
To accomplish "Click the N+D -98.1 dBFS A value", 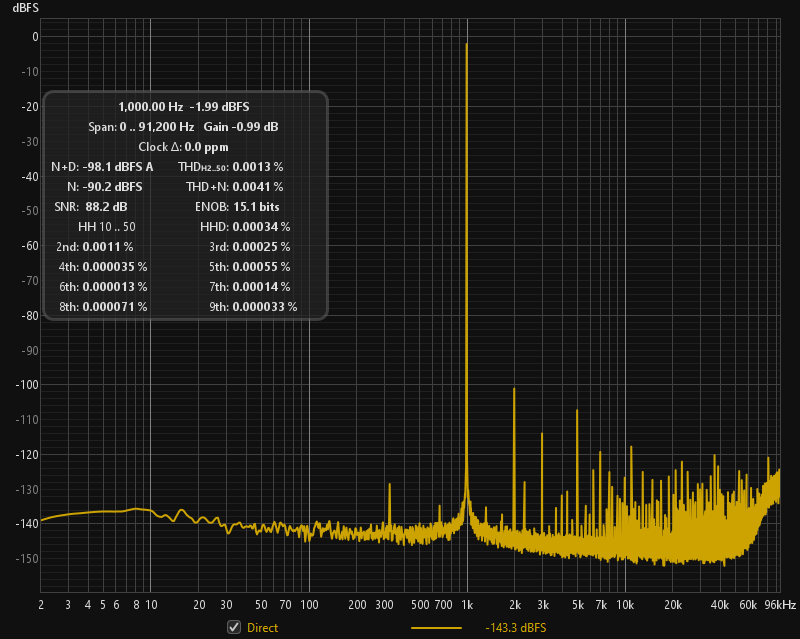I will click(118, 167).
